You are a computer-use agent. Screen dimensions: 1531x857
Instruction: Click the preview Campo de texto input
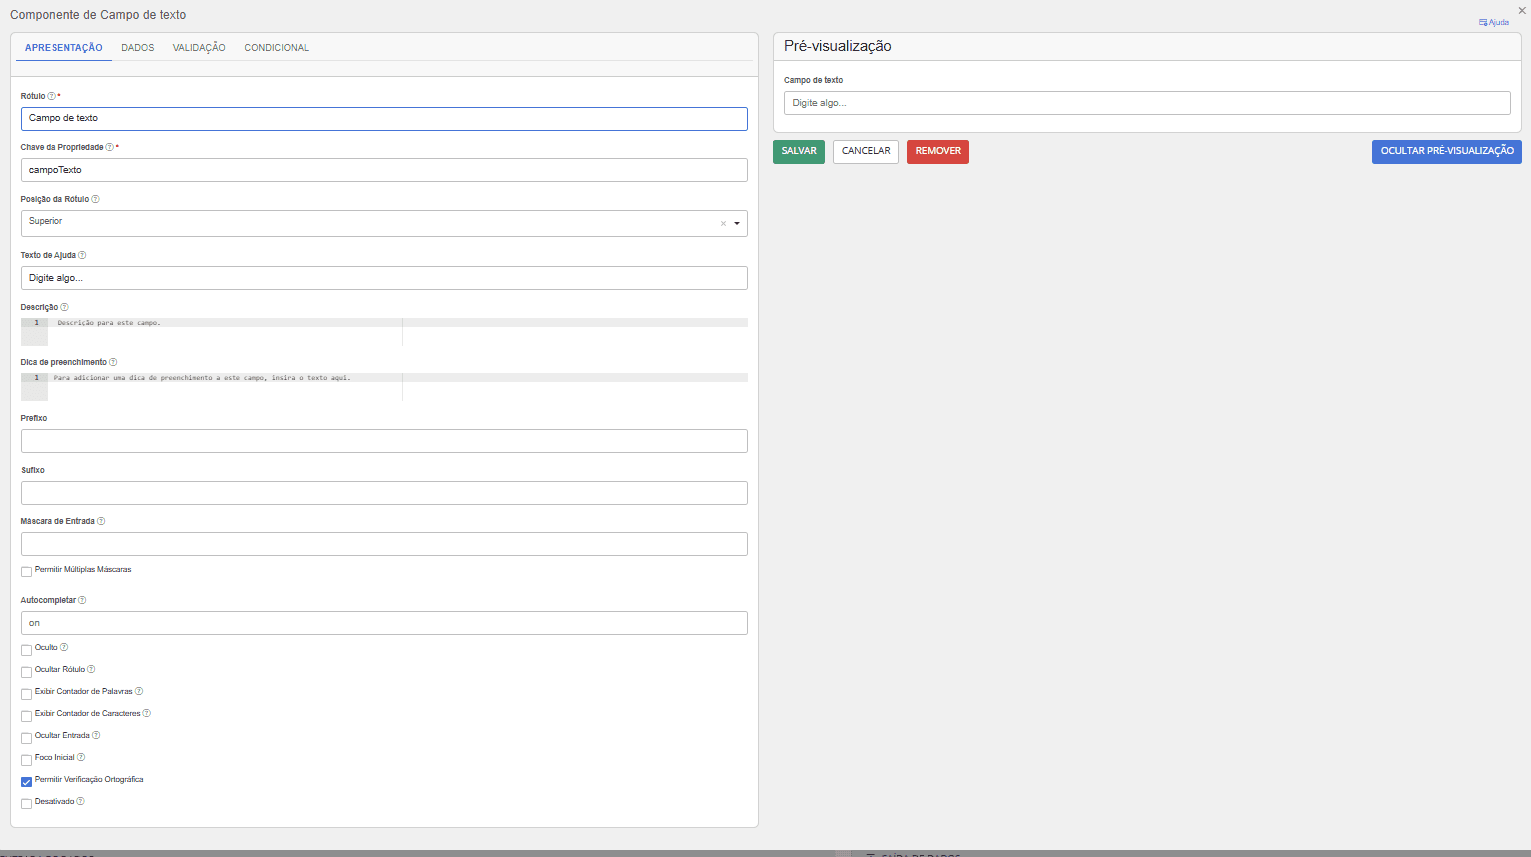point(1147,103)
